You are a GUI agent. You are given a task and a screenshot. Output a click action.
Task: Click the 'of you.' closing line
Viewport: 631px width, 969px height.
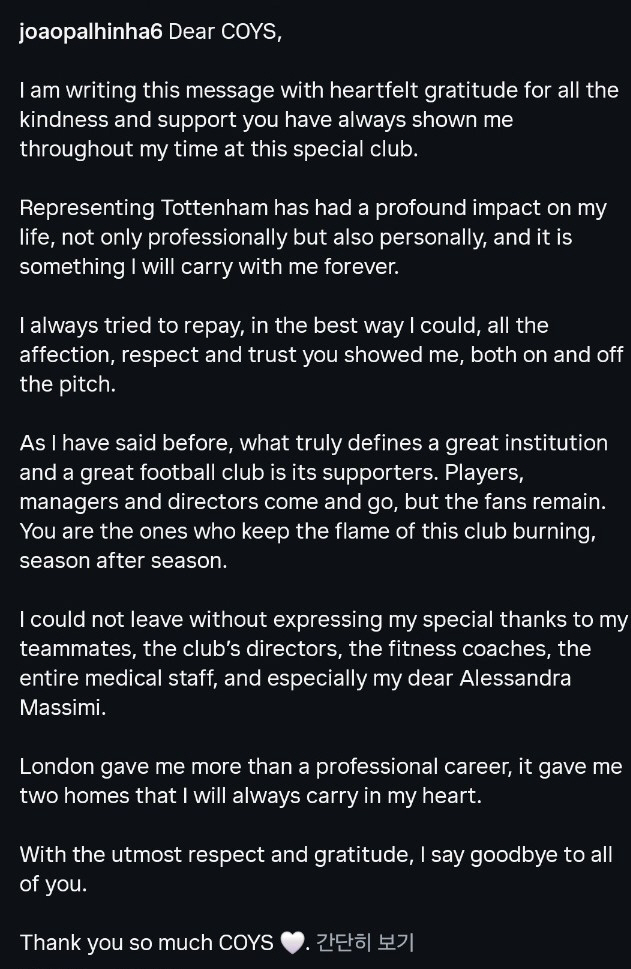click(x=53, y=884)
